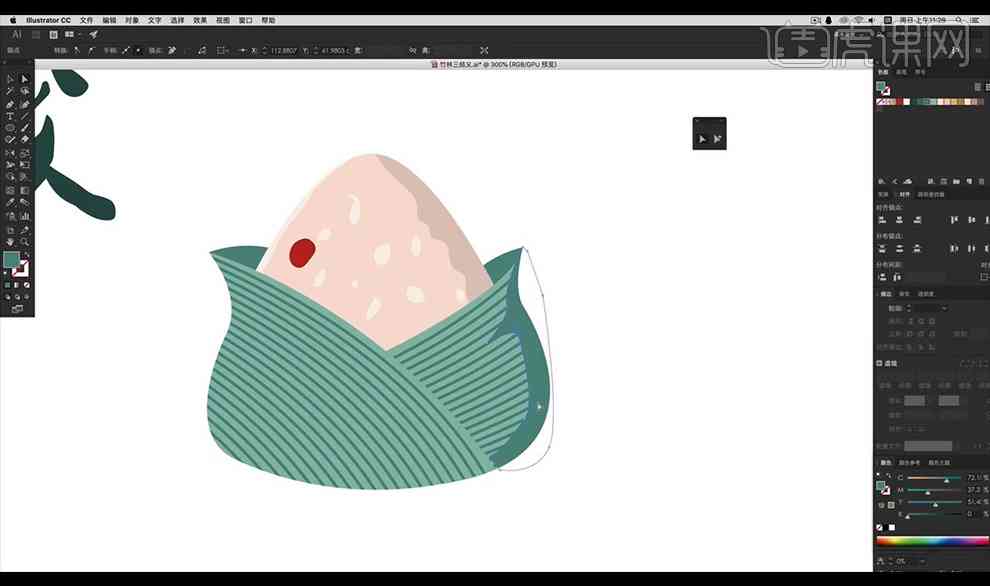The image size is (990, 586).
Task: Set the paint mode to Gradient in the Tools panel
Action: 17,285
